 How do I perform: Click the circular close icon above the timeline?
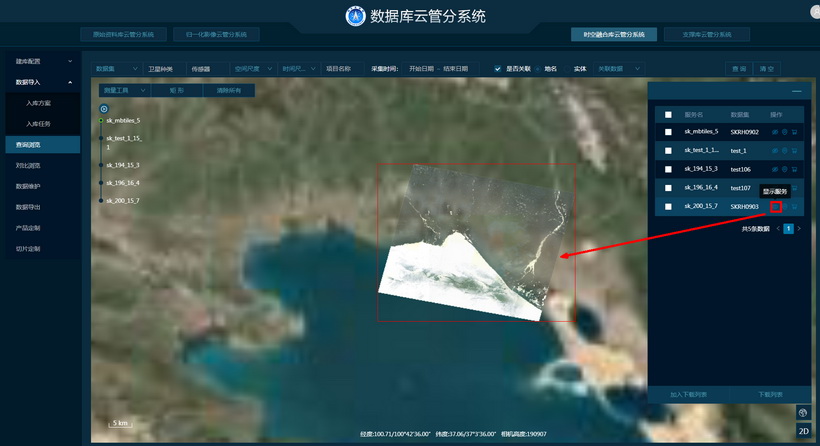(x=104, y=108)
